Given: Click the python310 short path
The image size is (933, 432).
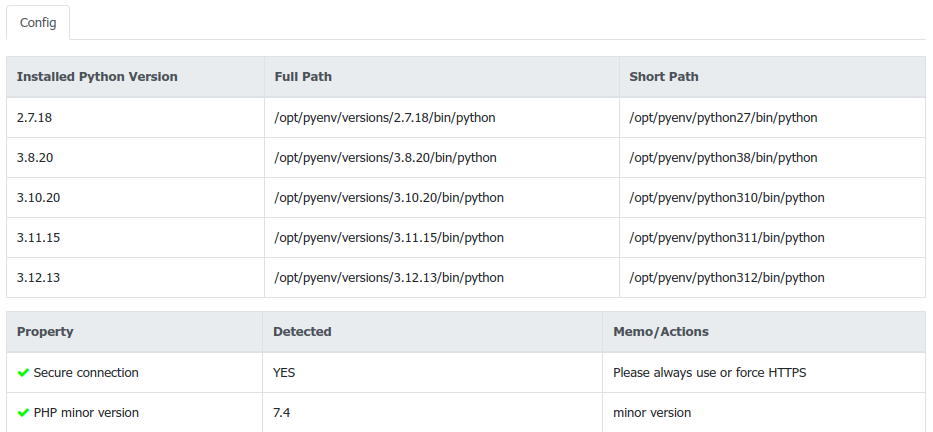Looking at the screenshot, I should point(727,198).
